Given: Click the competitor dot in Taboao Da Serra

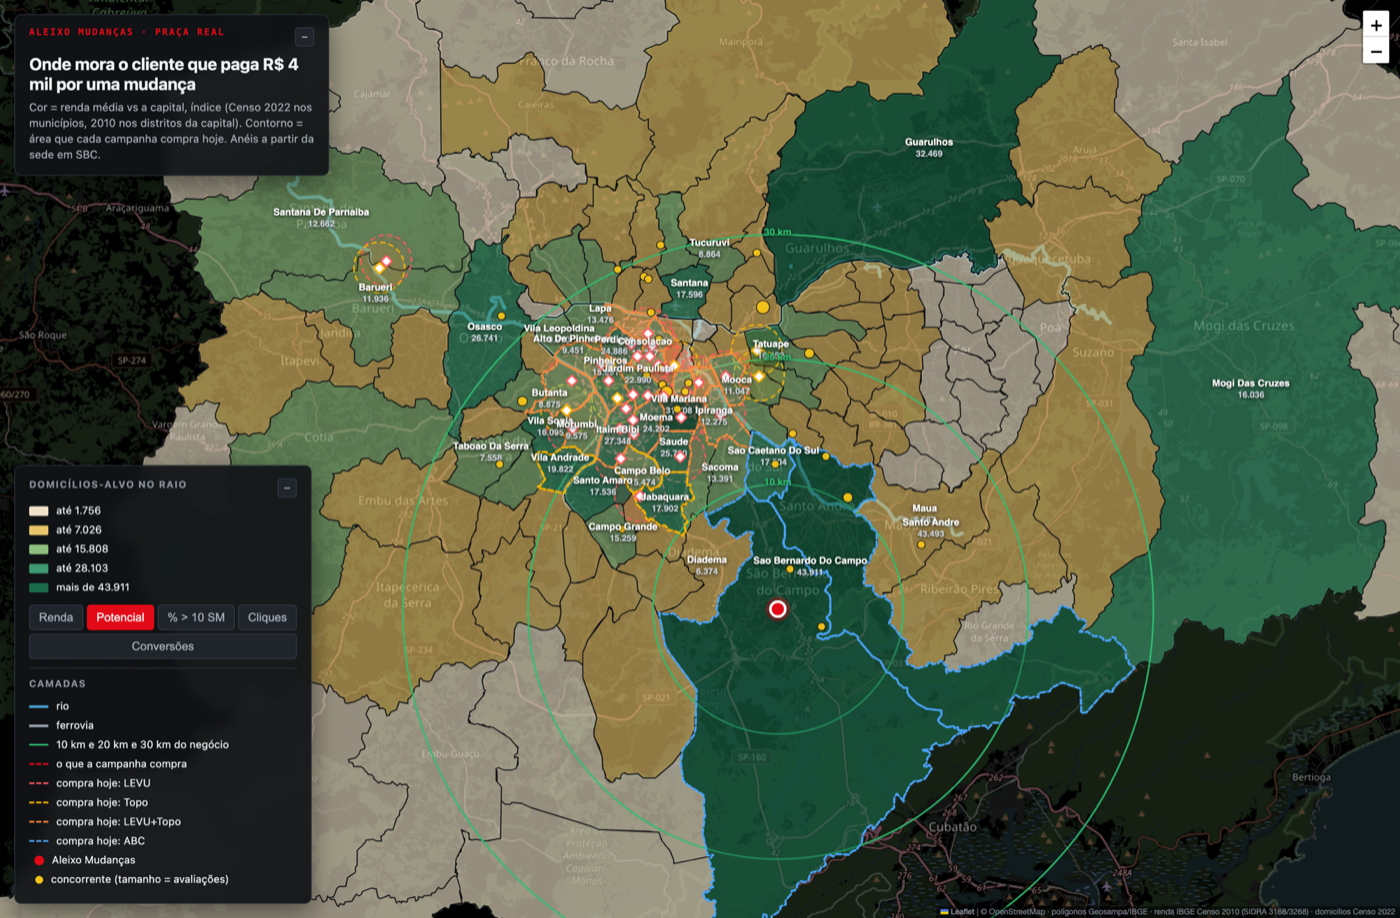Looking at the screenshot, I should tap(499, 464).
